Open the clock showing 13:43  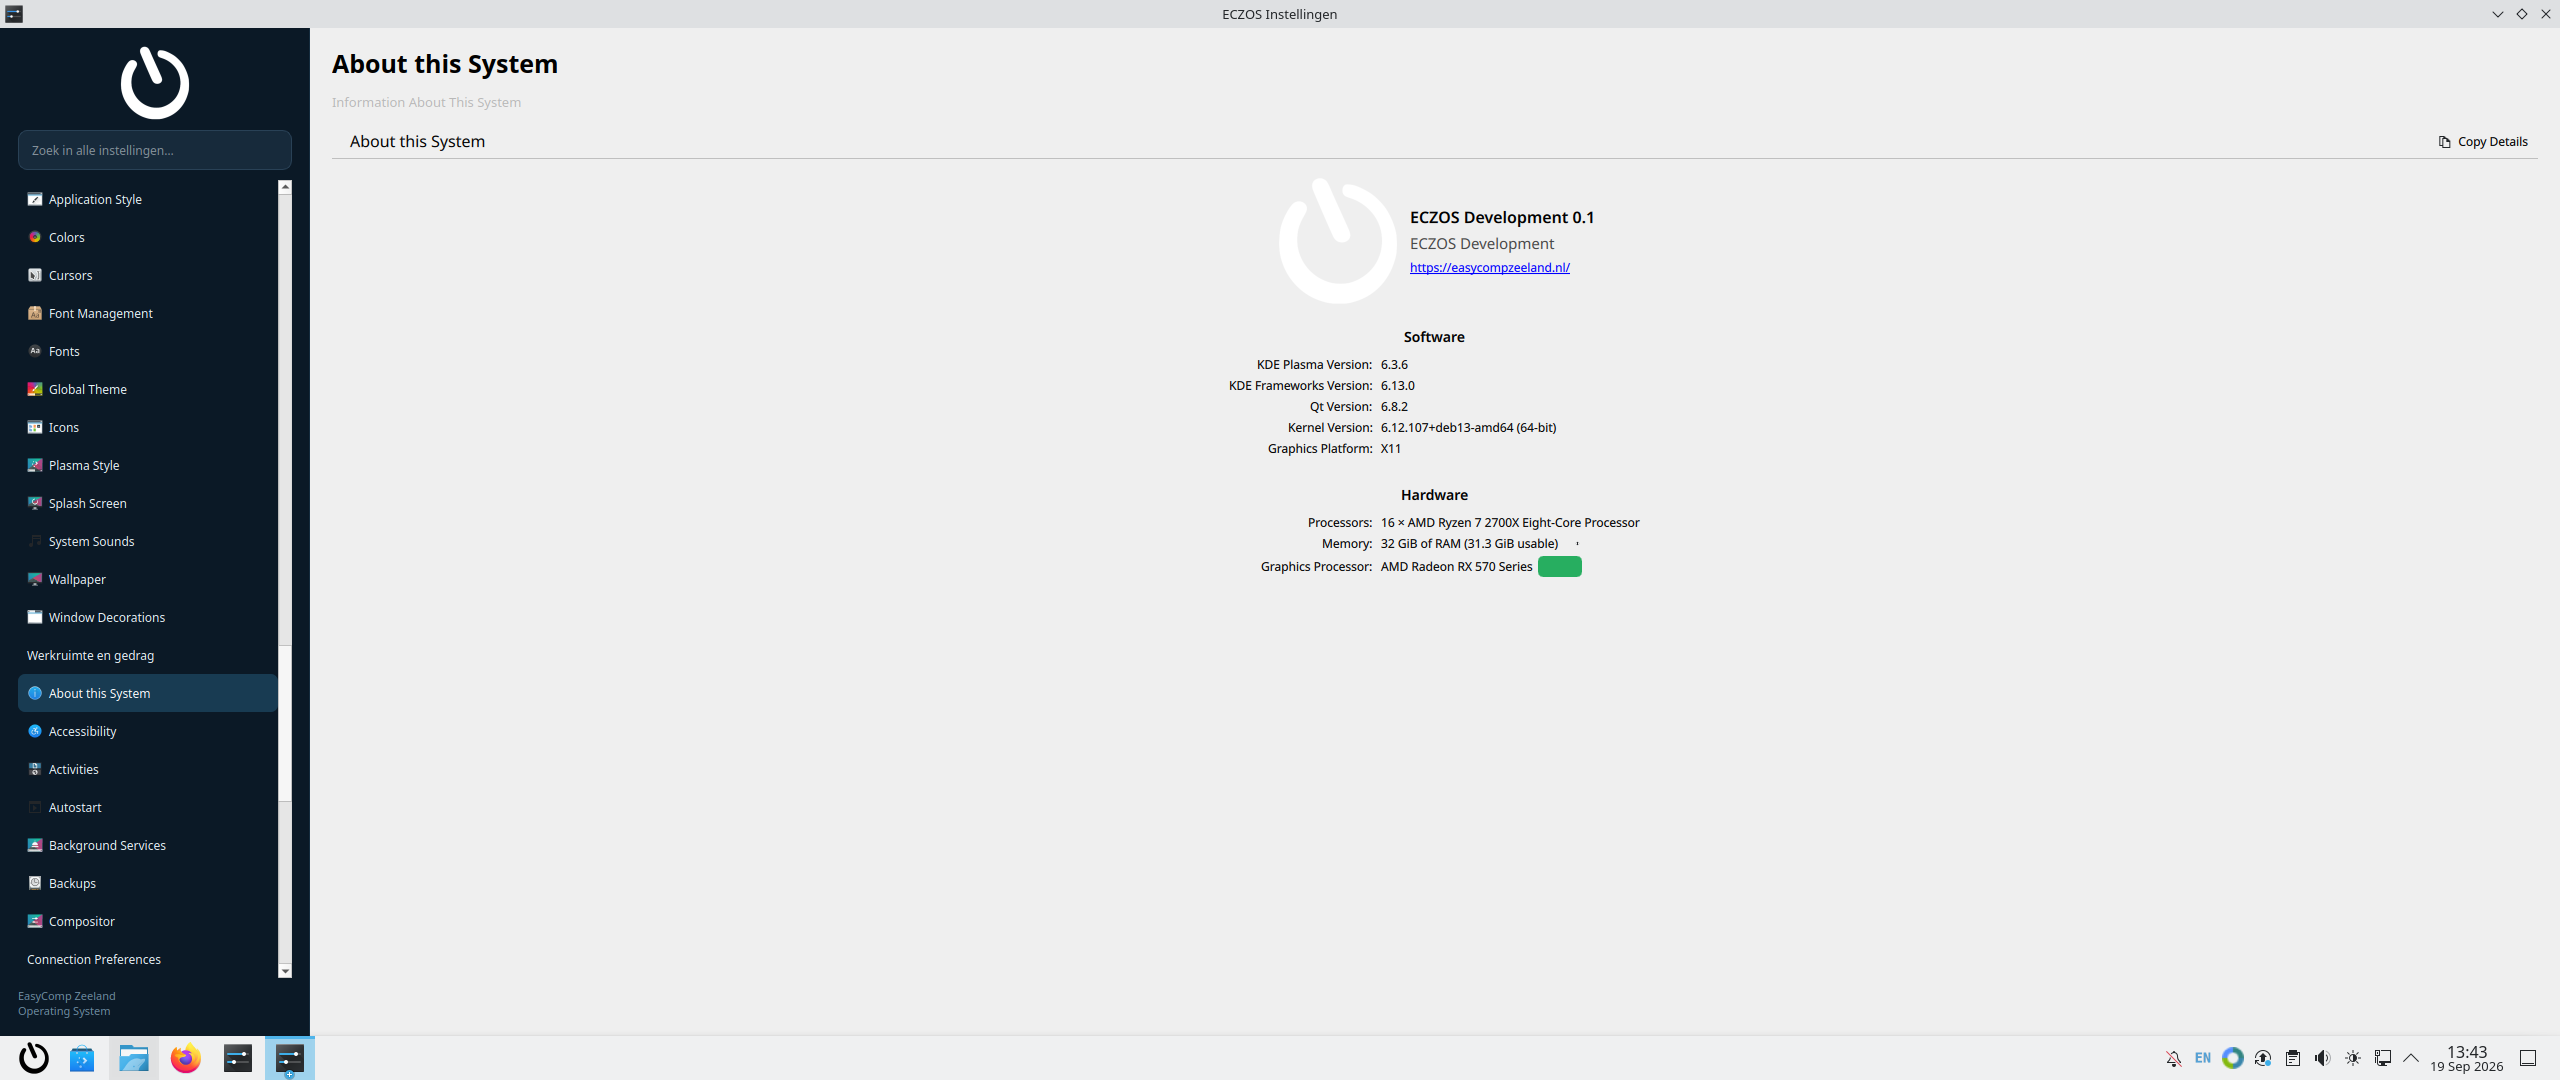tap(2467, 1058)
